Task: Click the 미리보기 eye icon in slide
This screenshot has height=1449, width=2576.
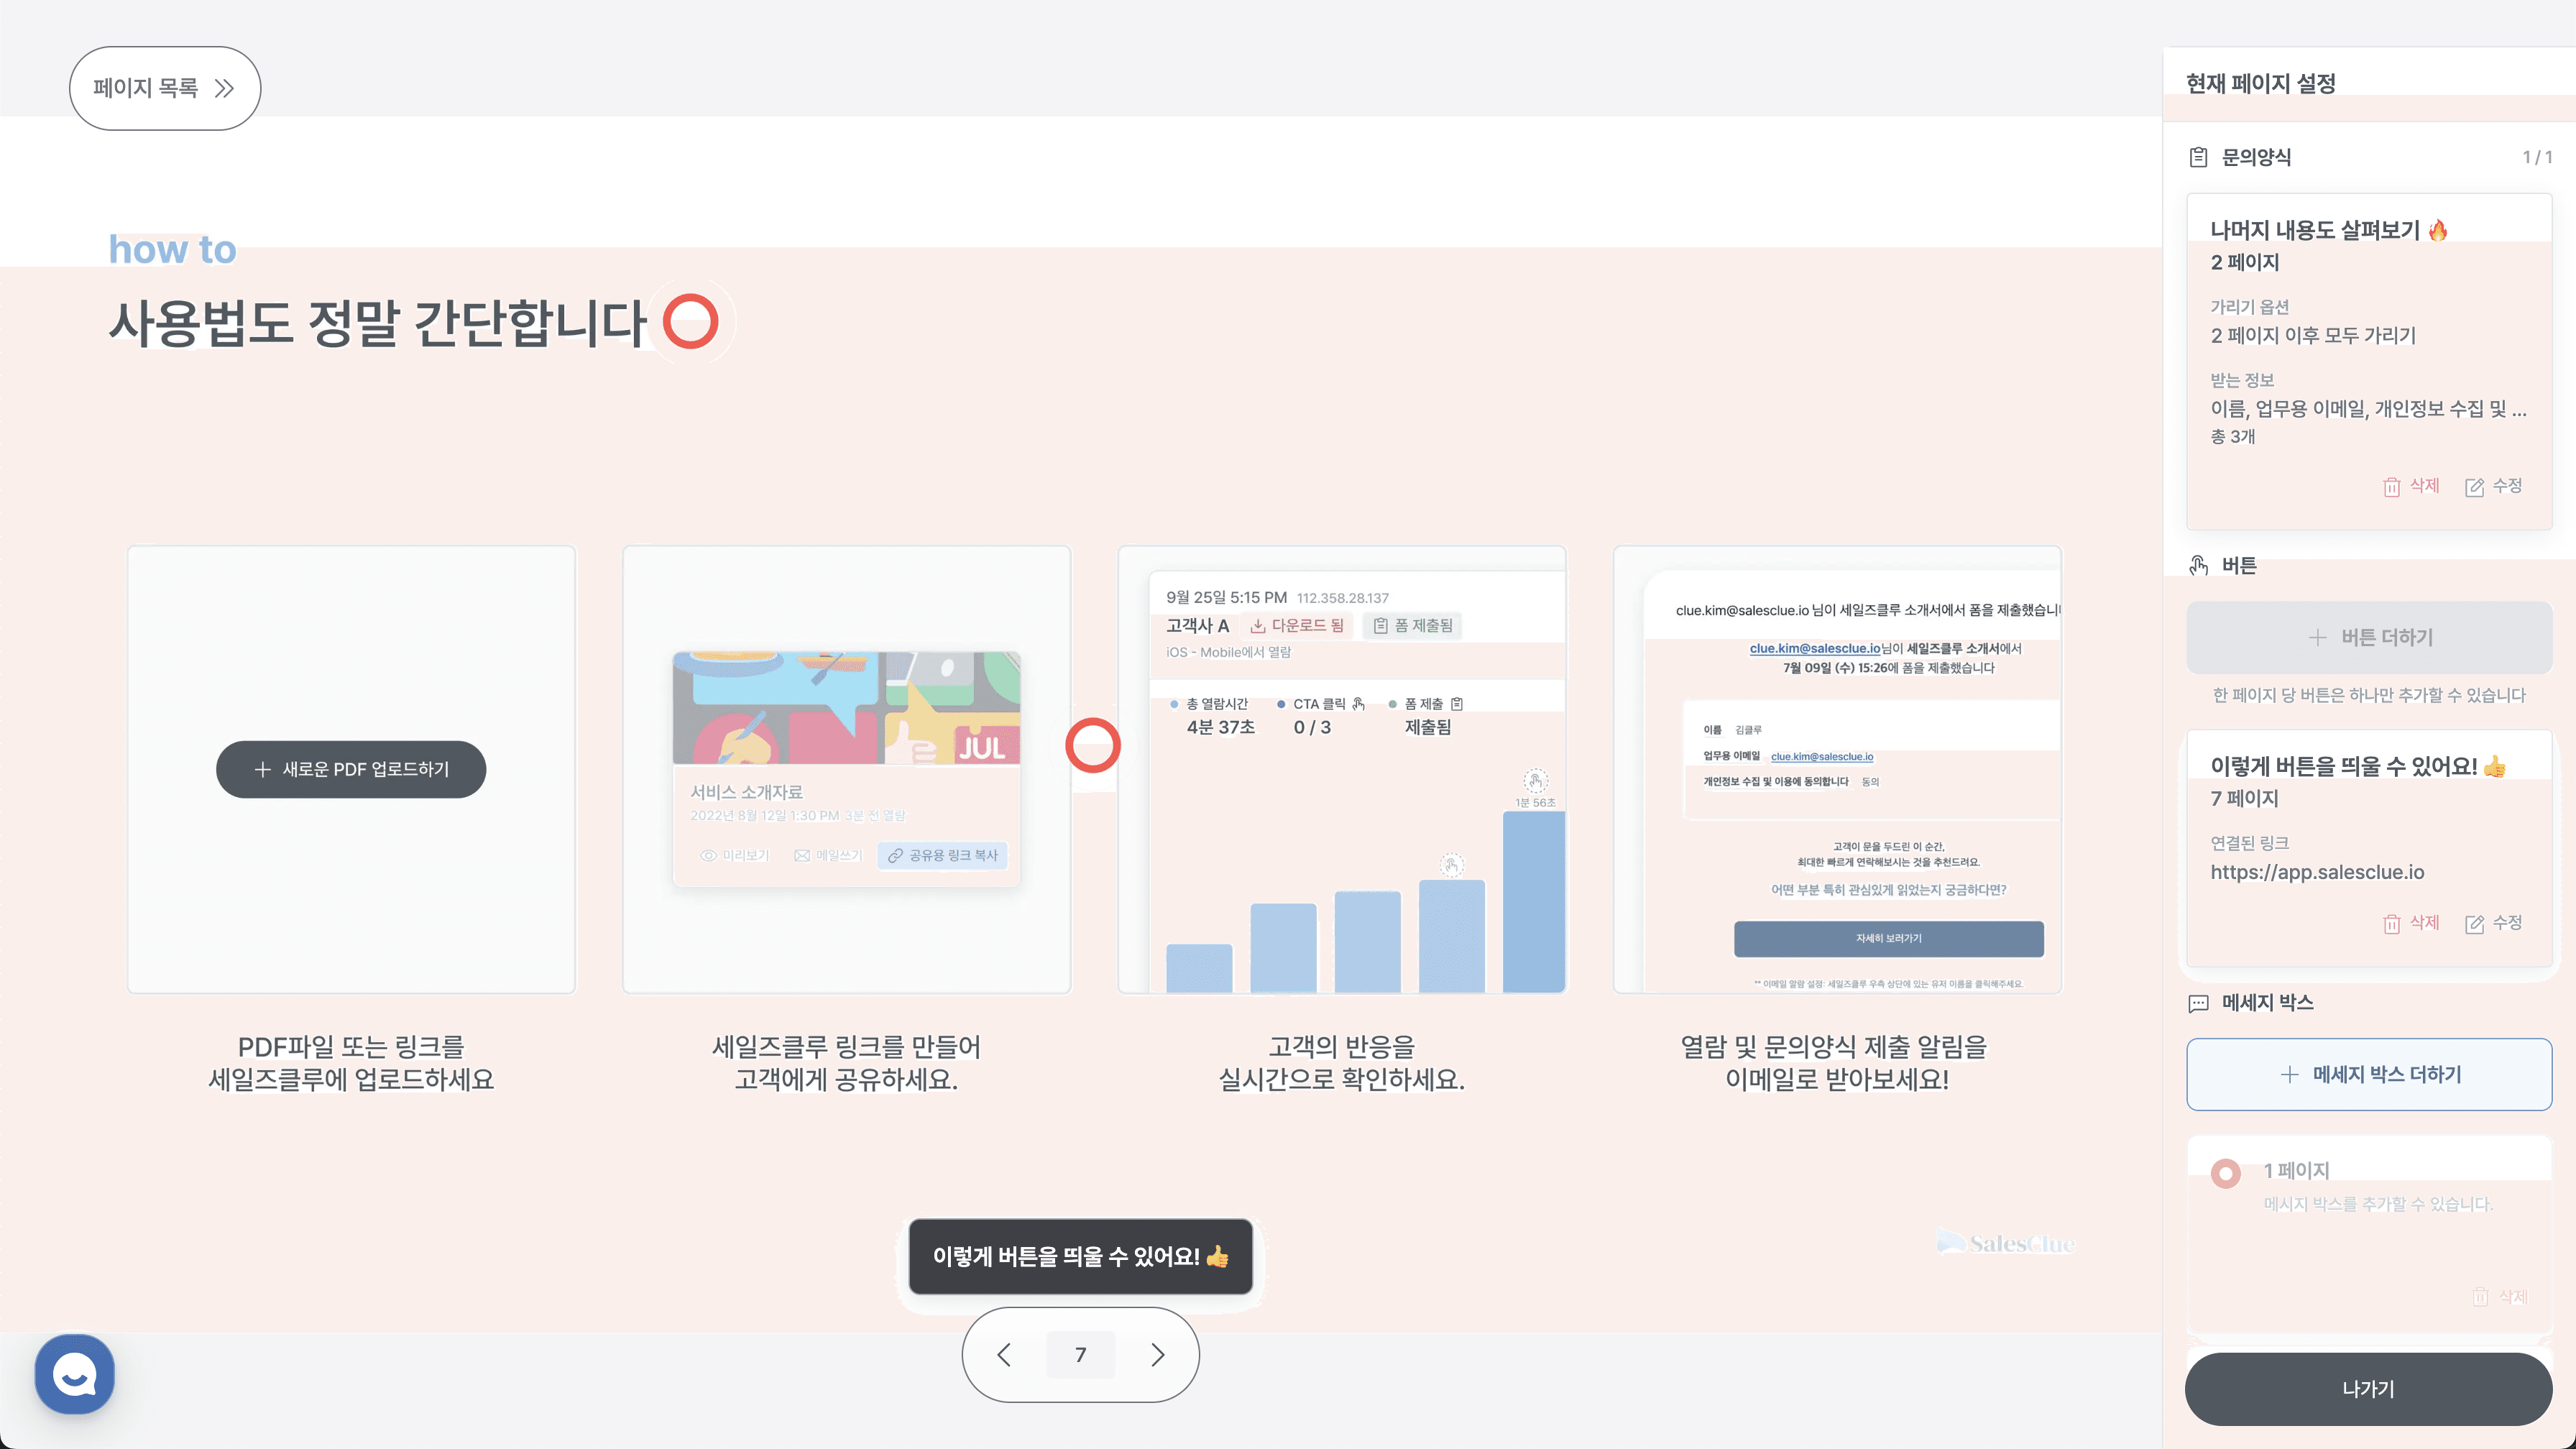Action: point(708,856)
